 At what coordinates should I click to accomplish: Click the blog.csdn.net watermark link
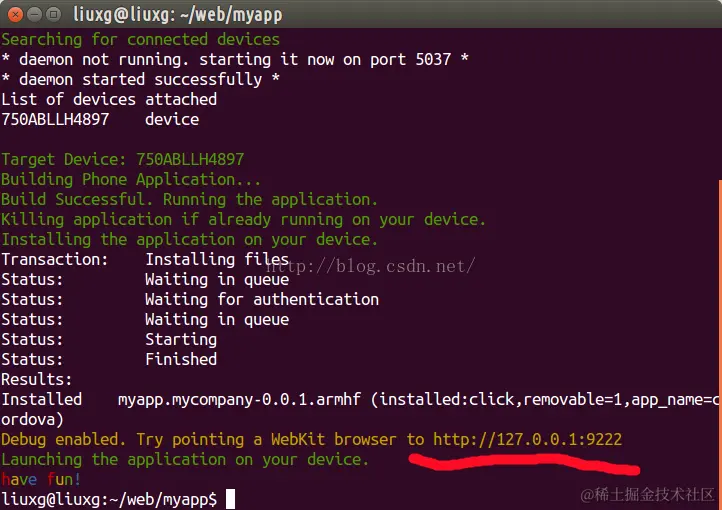[371, 266]
